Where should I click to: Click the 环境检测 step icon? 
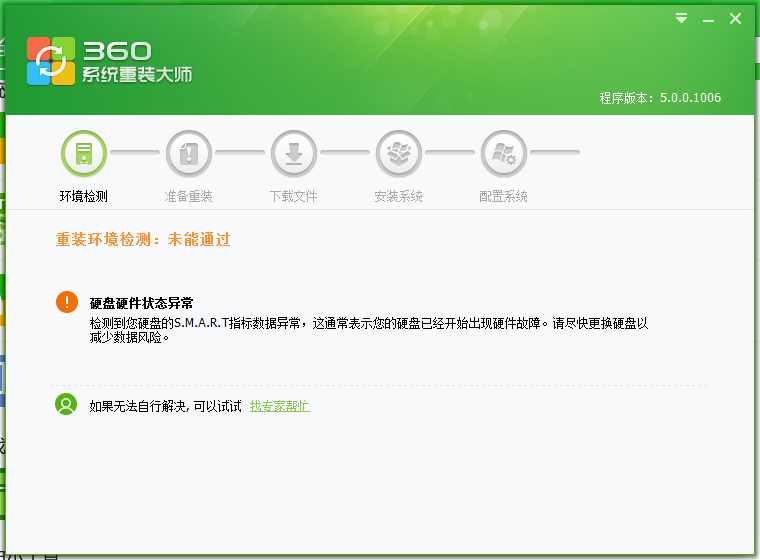click(84, 154)
